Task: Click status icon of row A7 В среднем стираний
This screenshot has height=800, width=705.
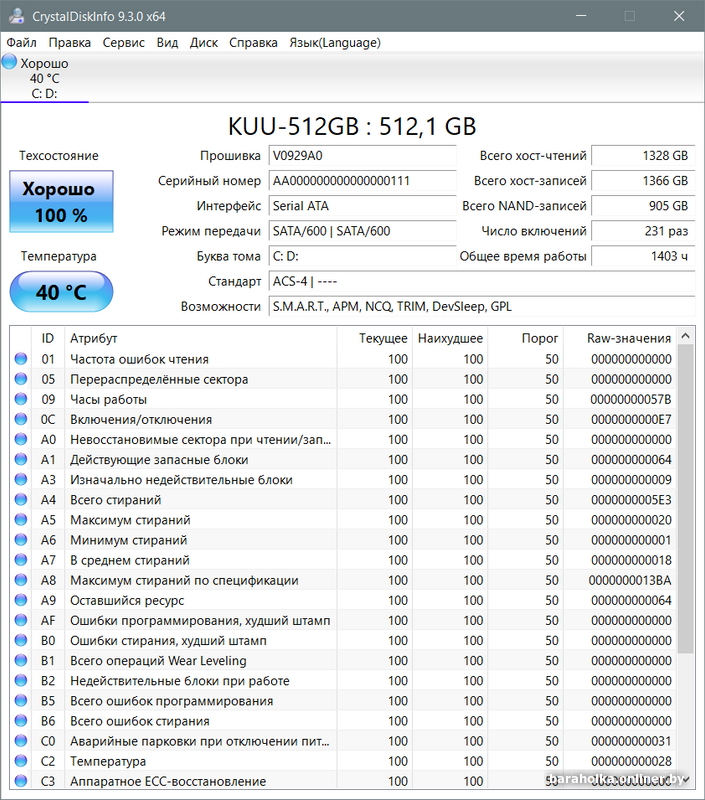Action: (21, 560)
